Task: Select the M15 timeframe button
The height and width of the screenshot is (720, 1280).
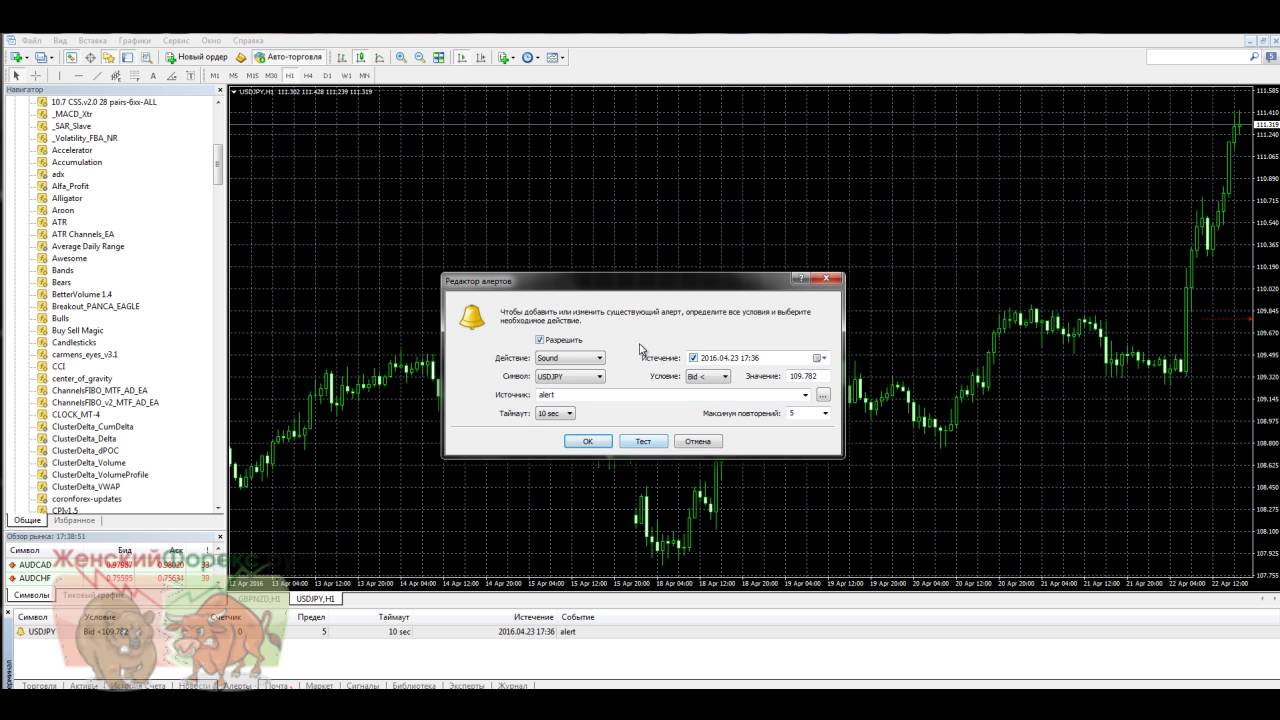Action: [x=252, y=75]
